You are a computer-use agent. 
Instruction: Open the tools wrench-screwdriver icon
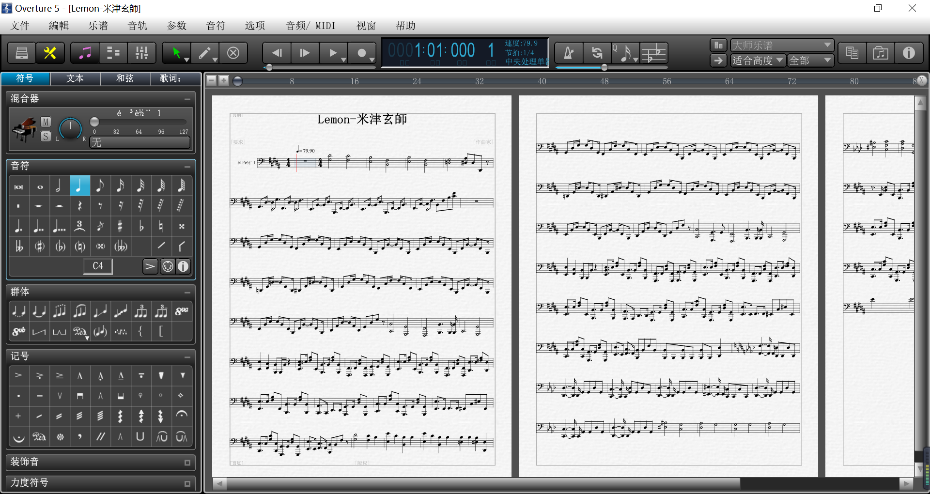pyautogui.click(x=50, y=53)
